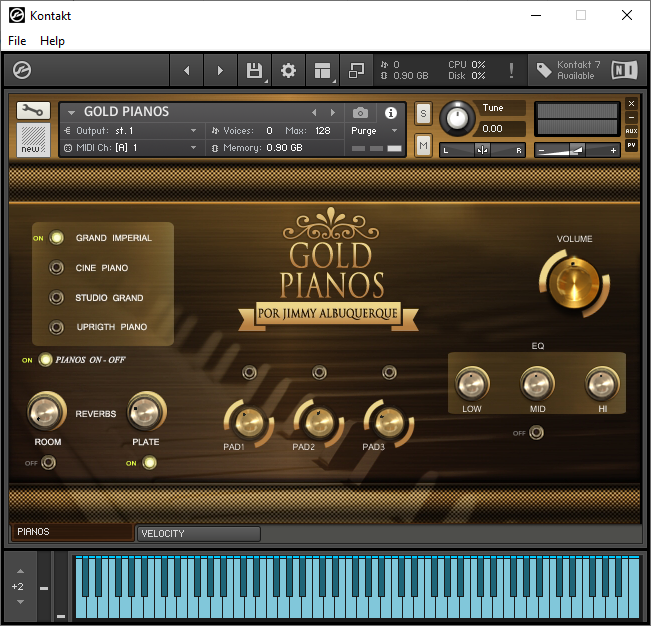Show instrument info with the i icon
This screenshot has height=626, width=651.
coord(391,113)
